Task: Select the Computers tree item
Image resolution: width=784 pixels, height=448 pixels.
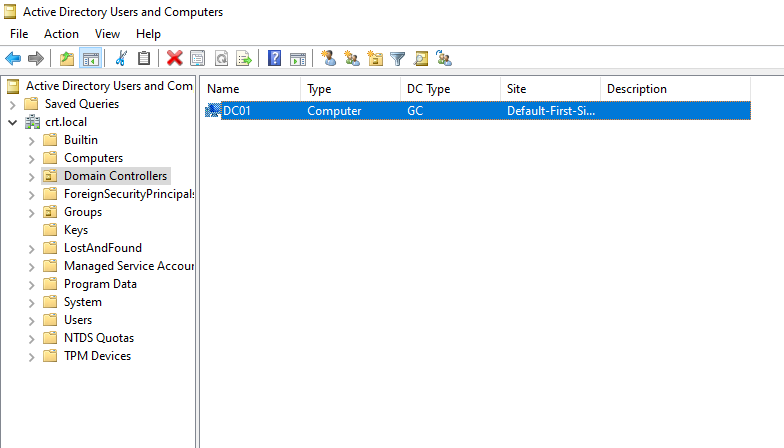Action: (93, 158)
